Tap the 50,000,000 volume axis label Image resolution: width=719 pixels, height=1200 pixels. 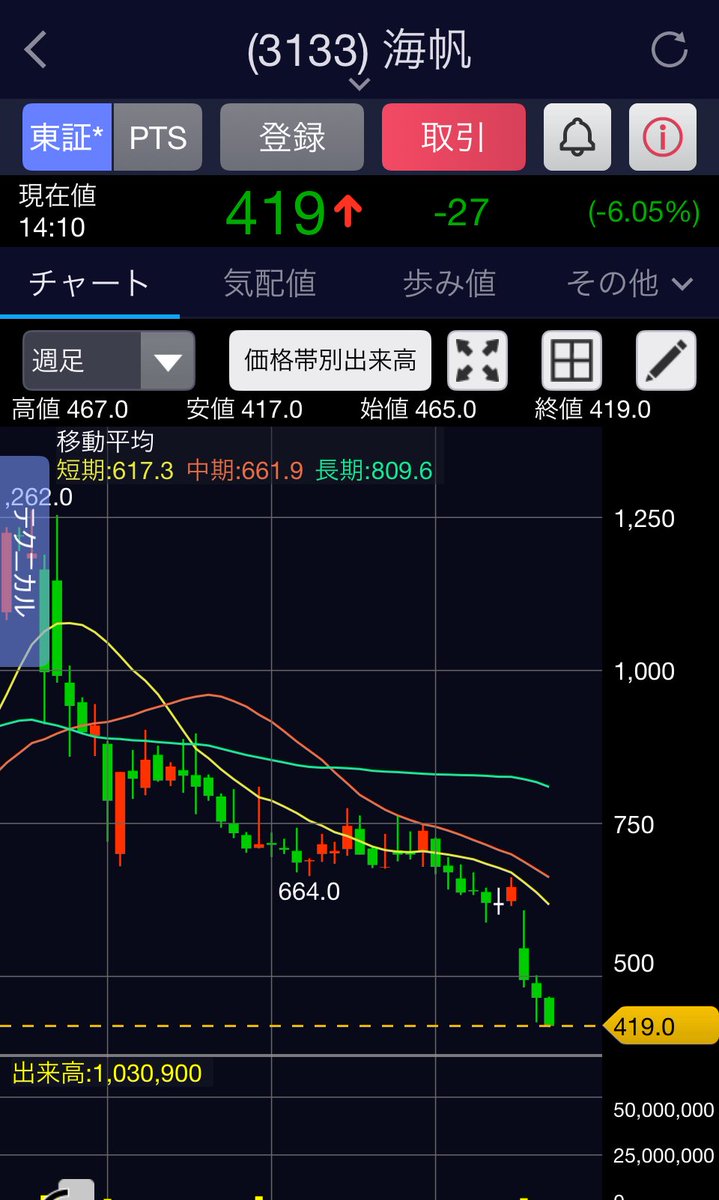click(x=664, y=1110)
